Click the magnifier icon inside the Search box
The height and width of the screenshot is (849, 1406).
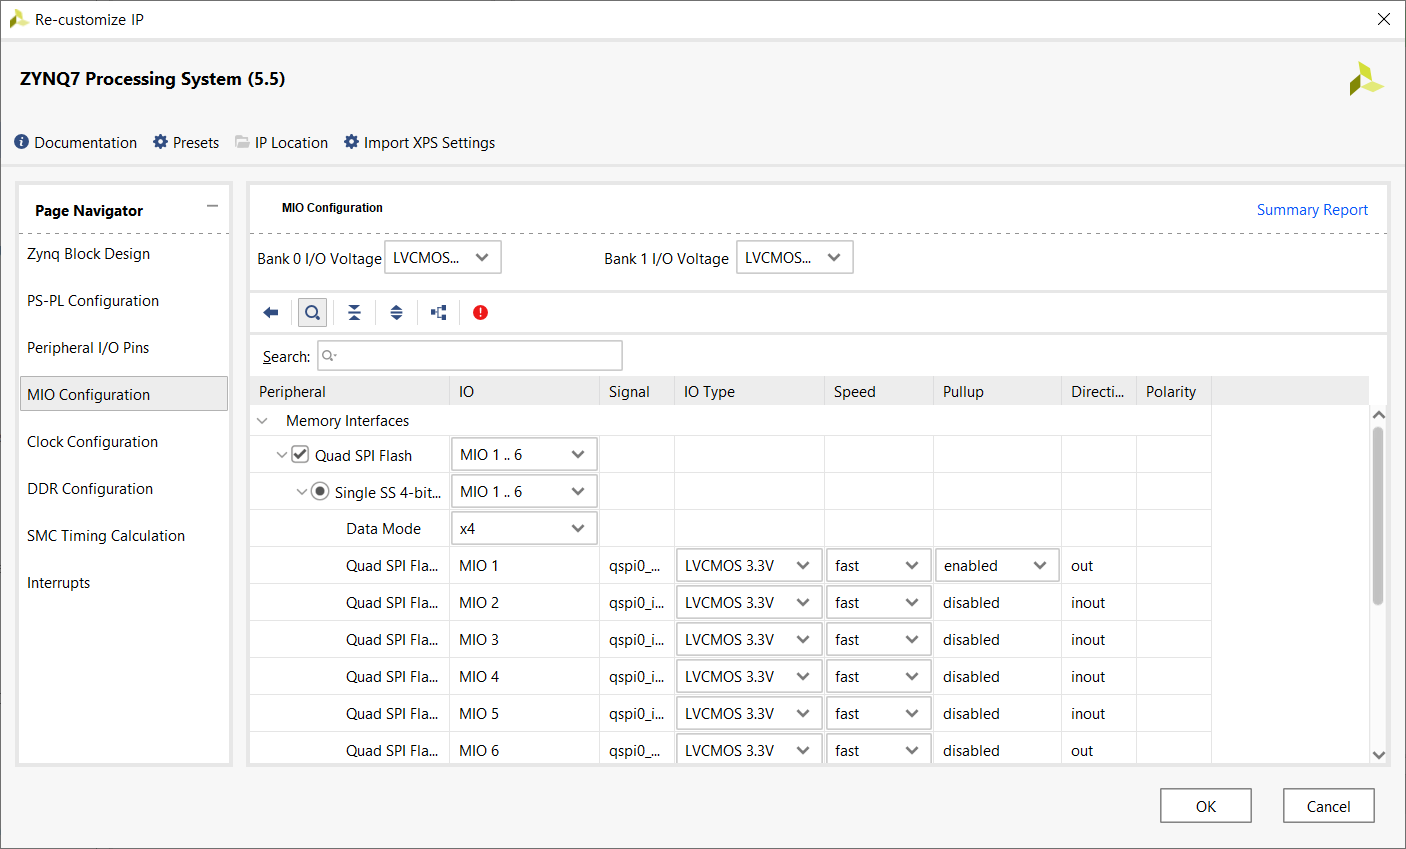329,356
